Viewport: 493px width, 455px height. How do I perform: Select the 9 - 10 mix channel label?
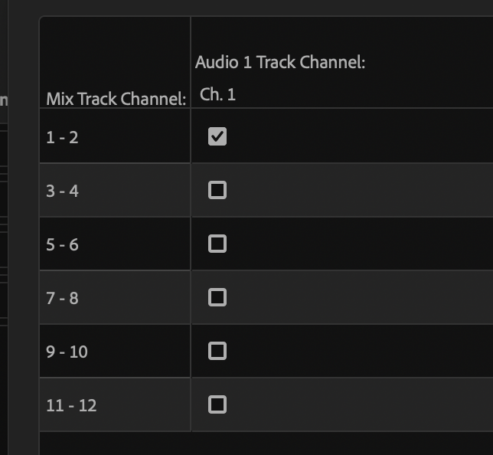[x=67, y=352]
